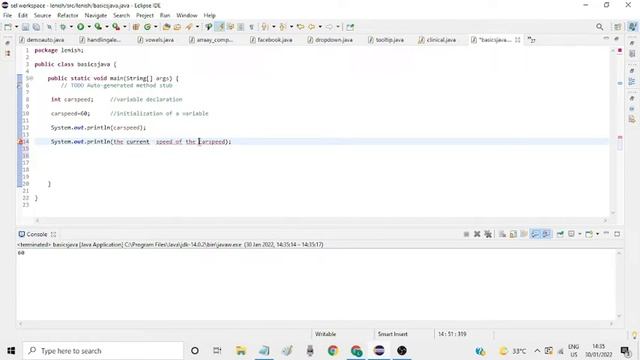This screenshot has height=360, width=640.
Task: Click the Coverage run icon
Action: pyautogui.click(x=98, y=27)
